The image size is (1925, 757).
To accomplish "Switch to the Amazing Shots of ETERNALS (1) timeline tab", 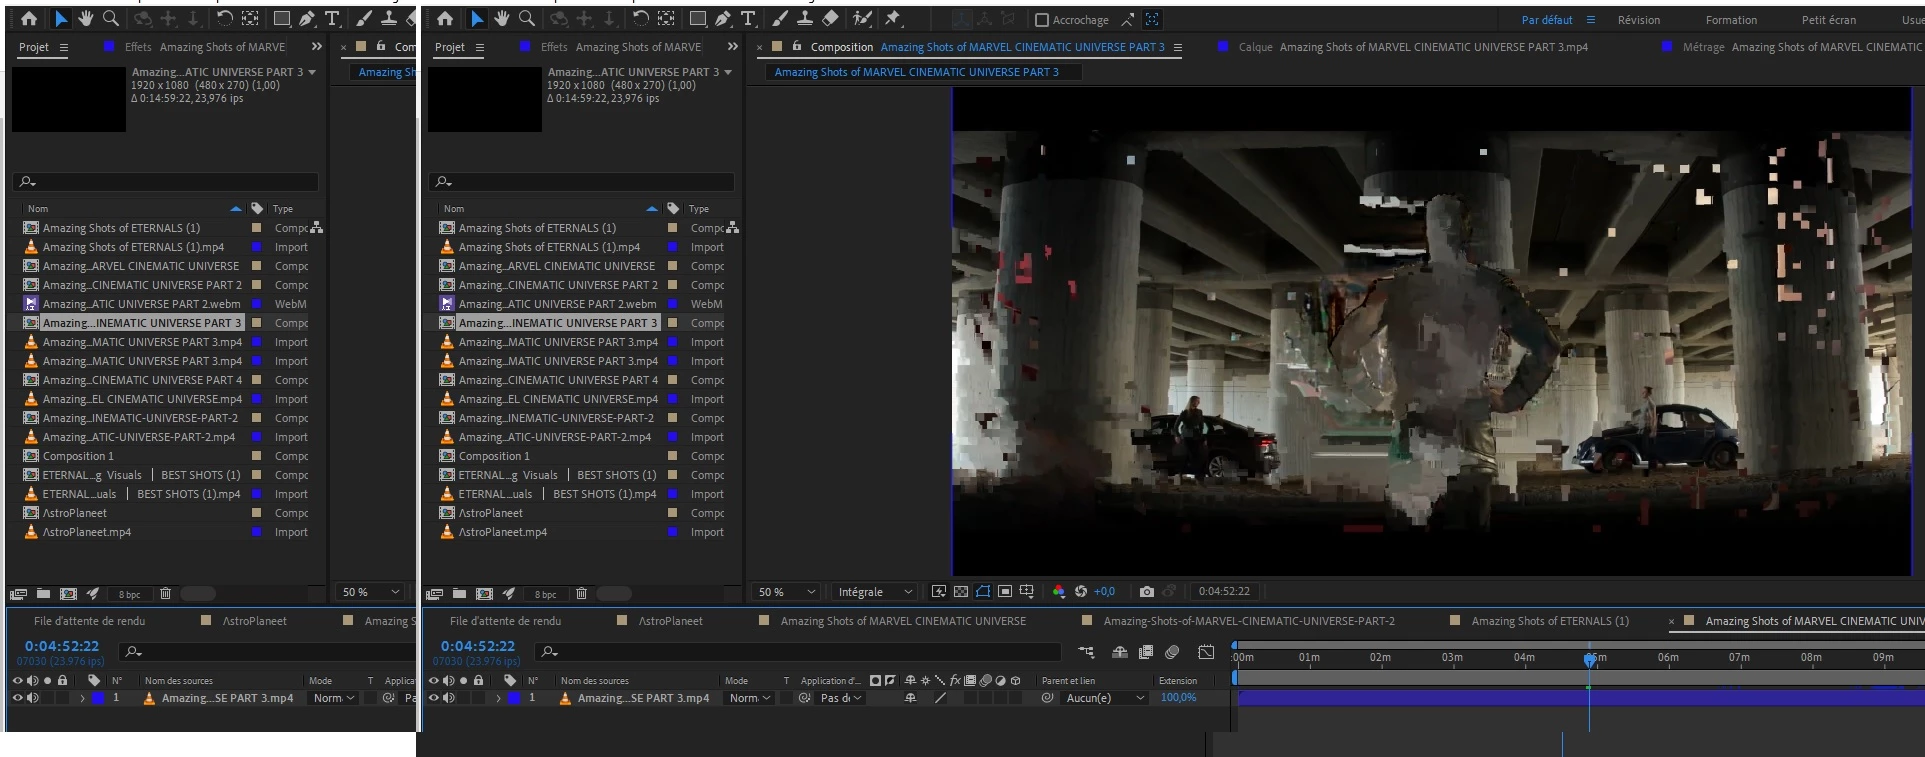I will [x=1550, y=621].
